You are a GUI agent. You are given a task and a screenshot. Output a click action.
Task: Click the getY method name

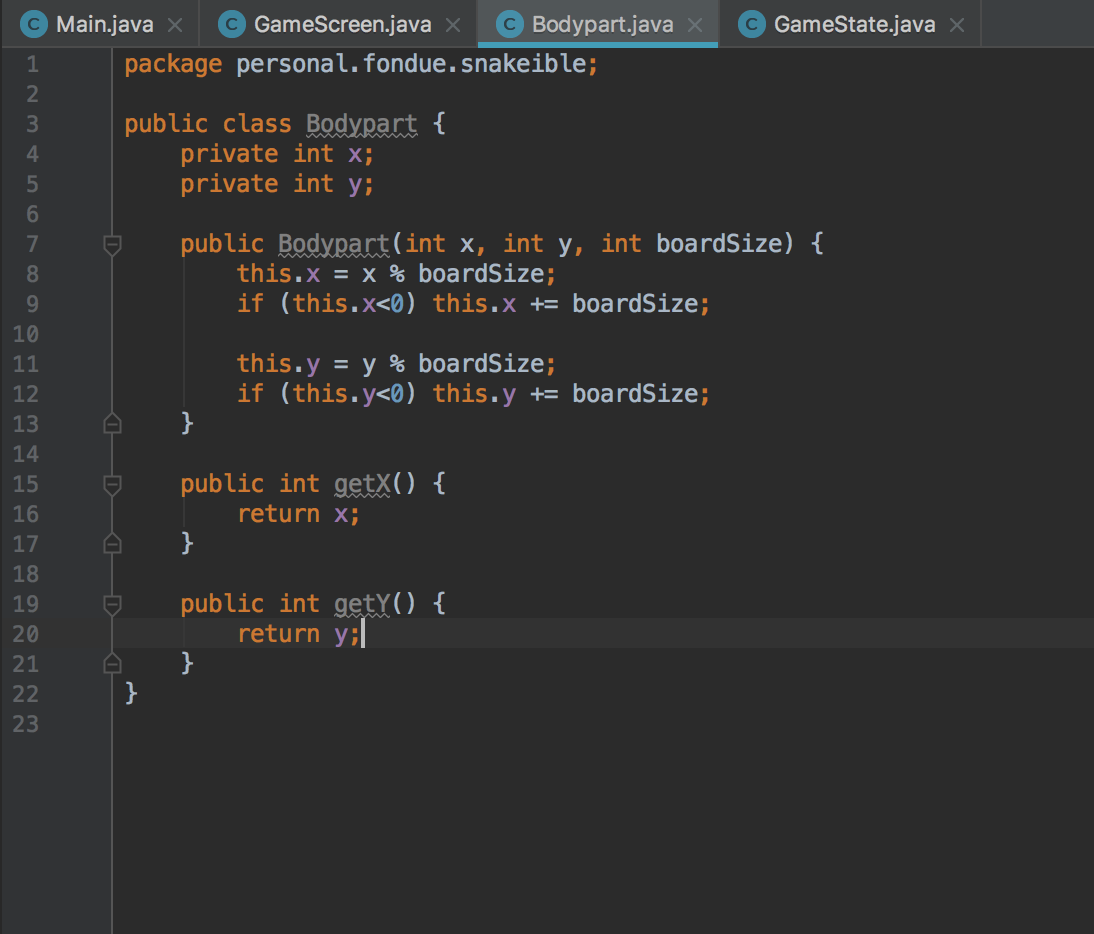pos(361,604)
